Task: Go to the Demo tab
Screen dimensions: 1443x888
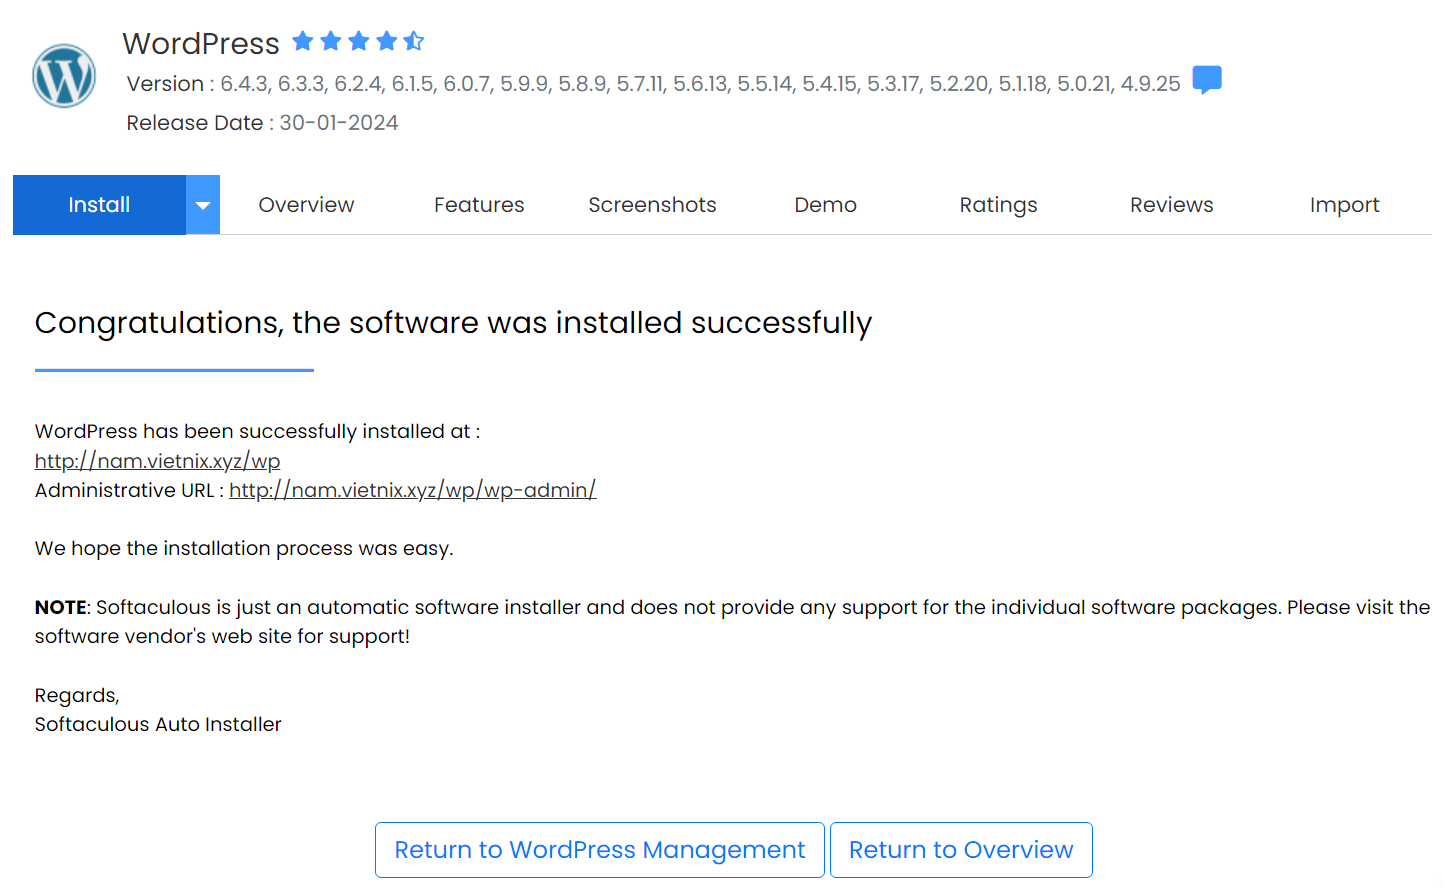Action: [x=825, y=205]
